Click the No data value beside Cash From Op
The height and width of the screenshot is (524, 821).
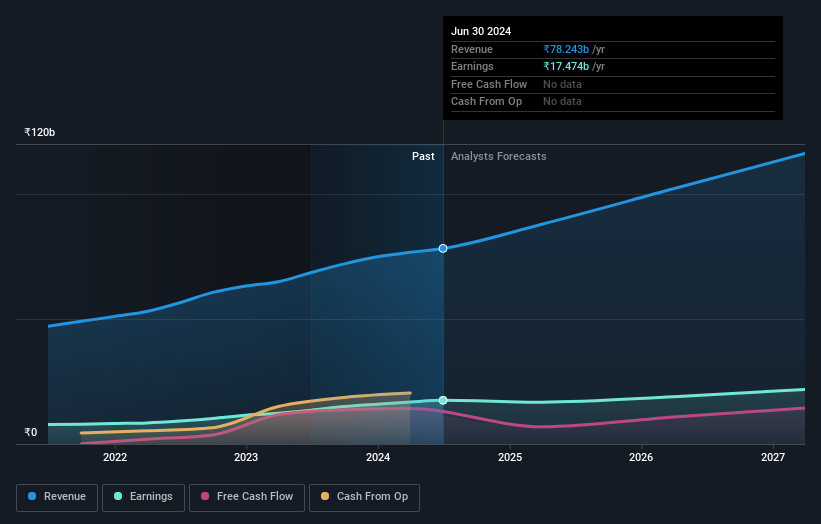point(562,102)
